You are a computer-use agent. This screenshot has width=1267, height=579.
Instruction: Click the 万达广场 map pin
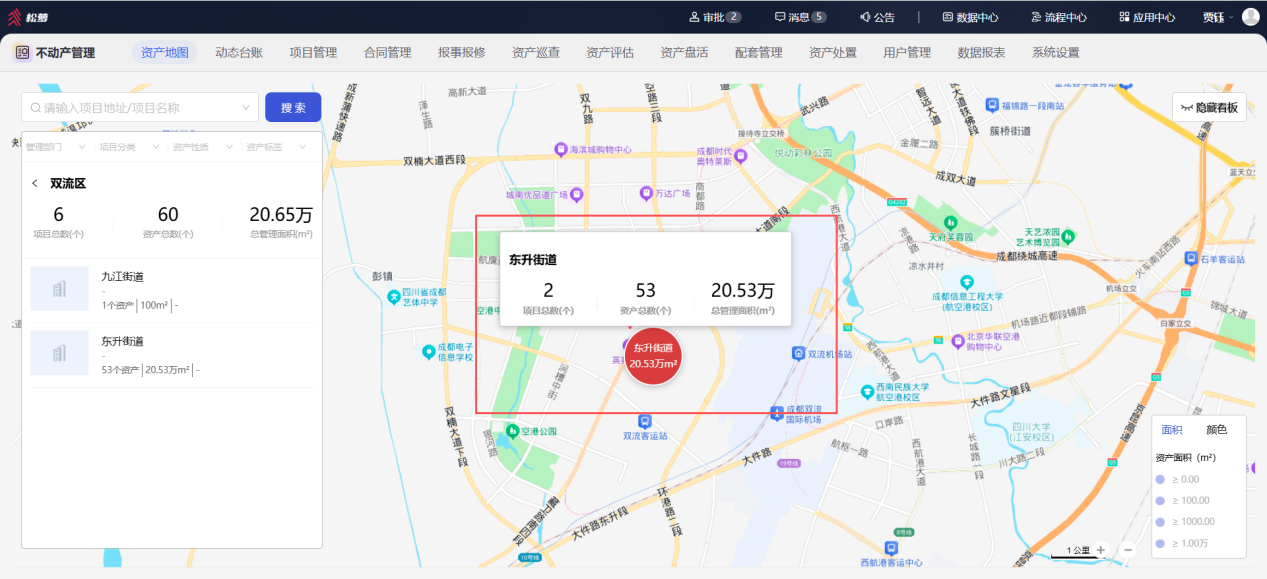coord(646,193)
